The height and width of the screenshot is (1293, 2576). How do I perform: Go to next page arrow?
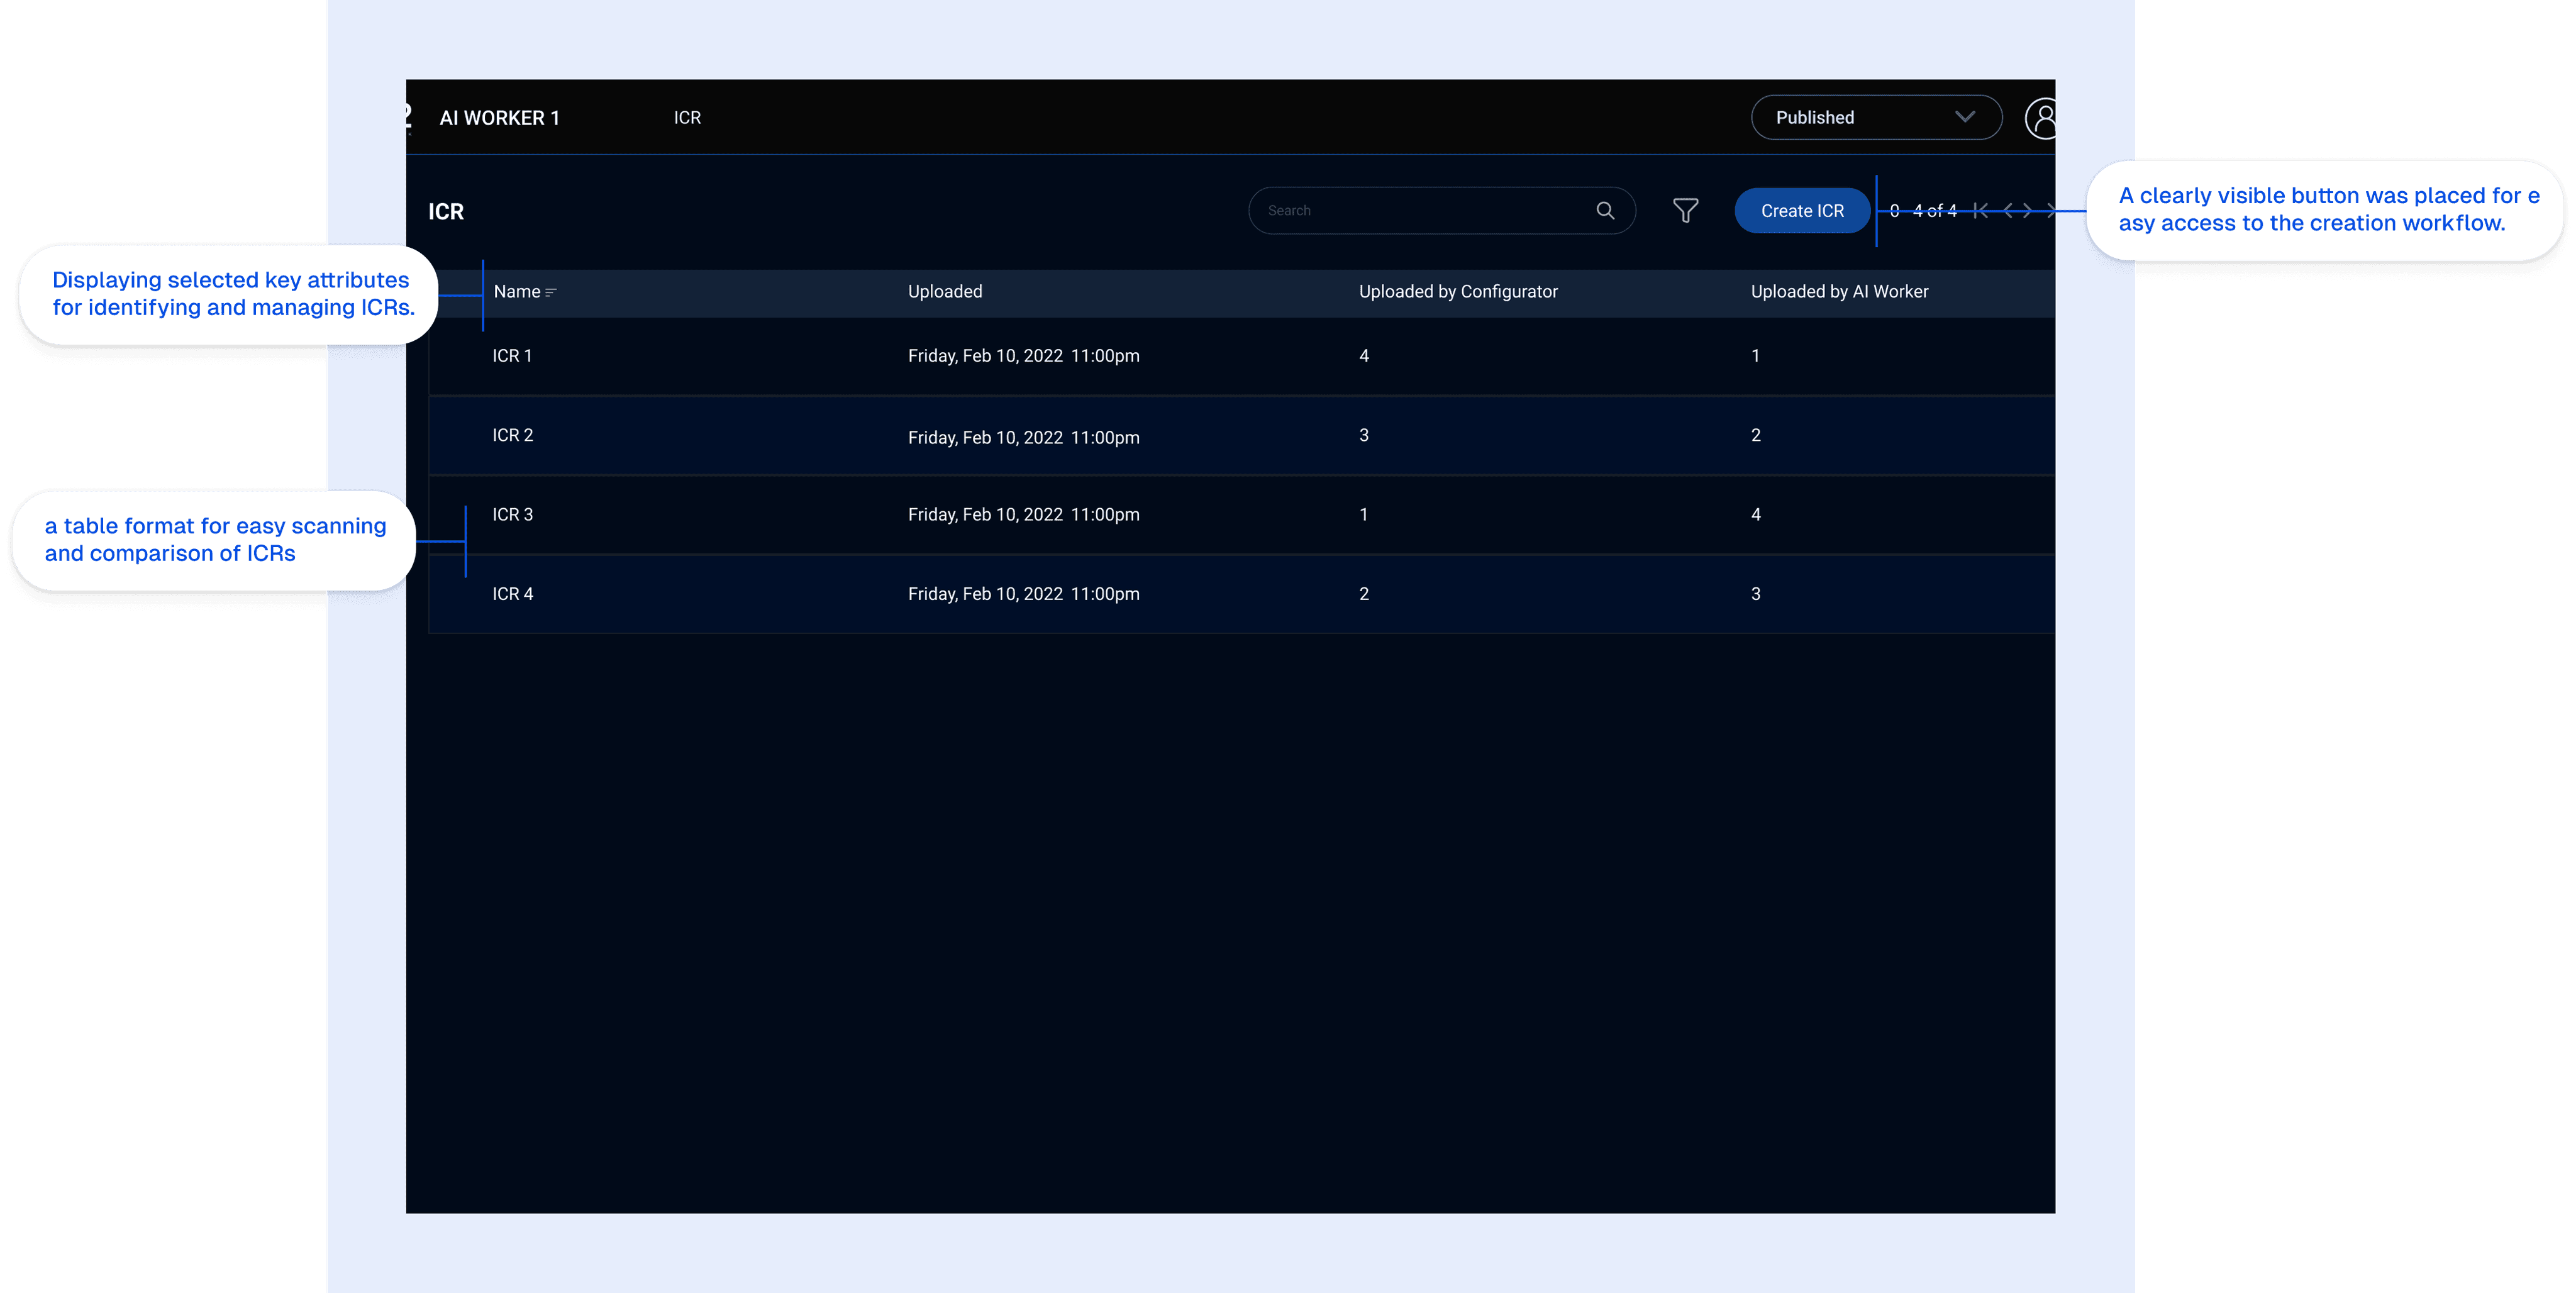point(2027,210)
